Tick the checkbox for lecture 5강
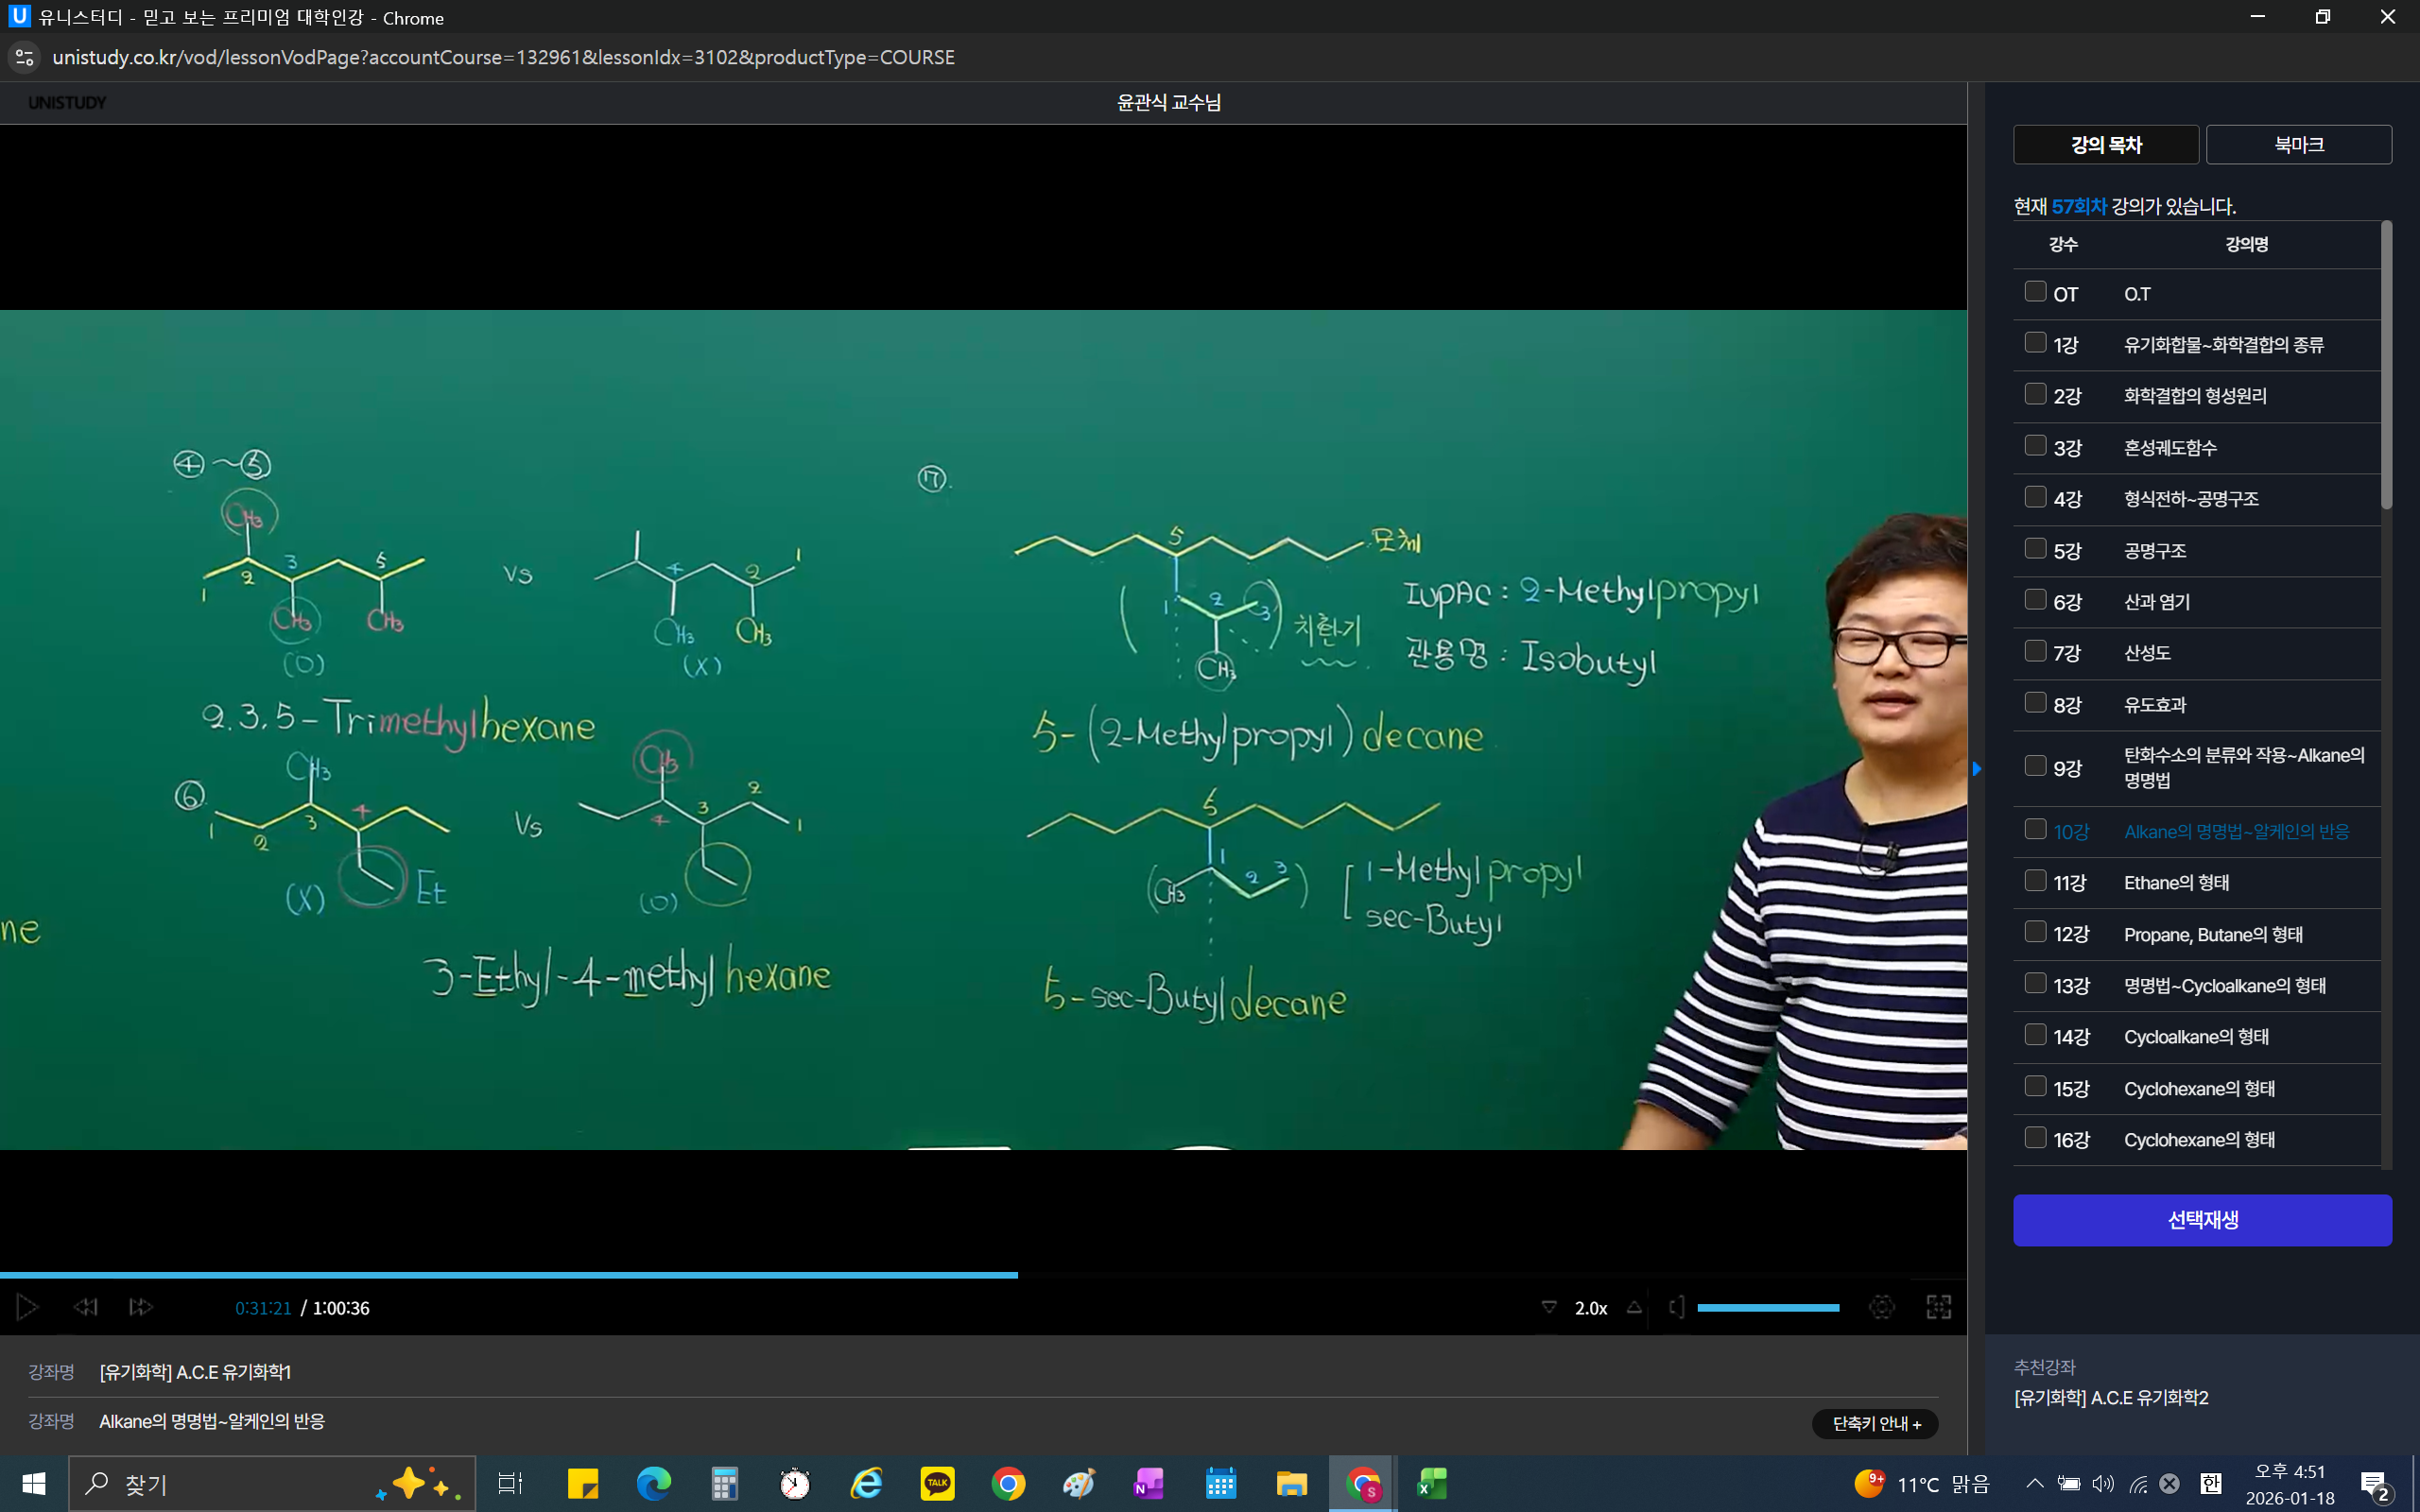This screenshot has height=1512, width=2420. (x=2035, y=549)
